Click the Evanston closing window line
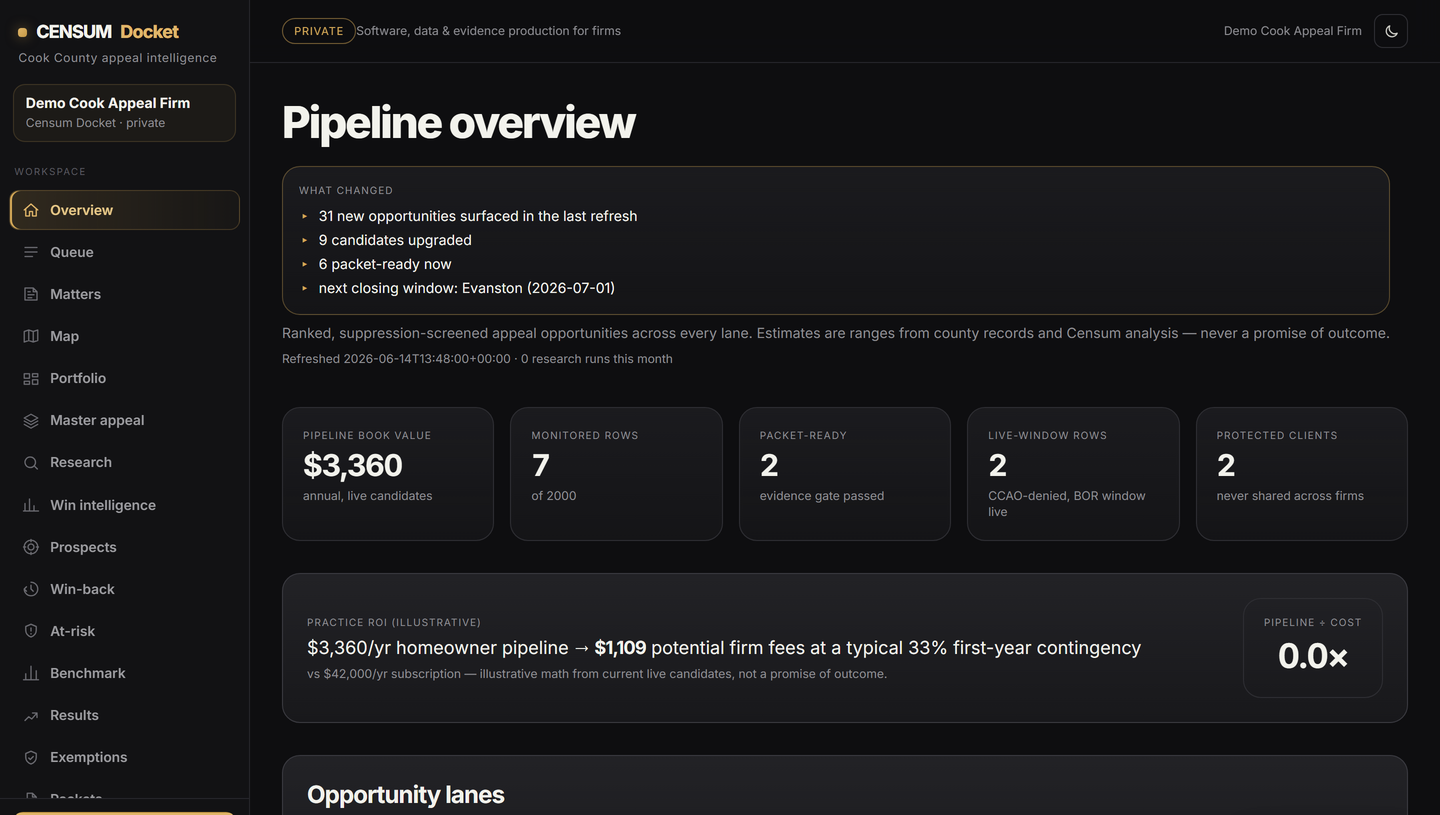Viewport: 1440px width, 815px height. coord(467,288)
